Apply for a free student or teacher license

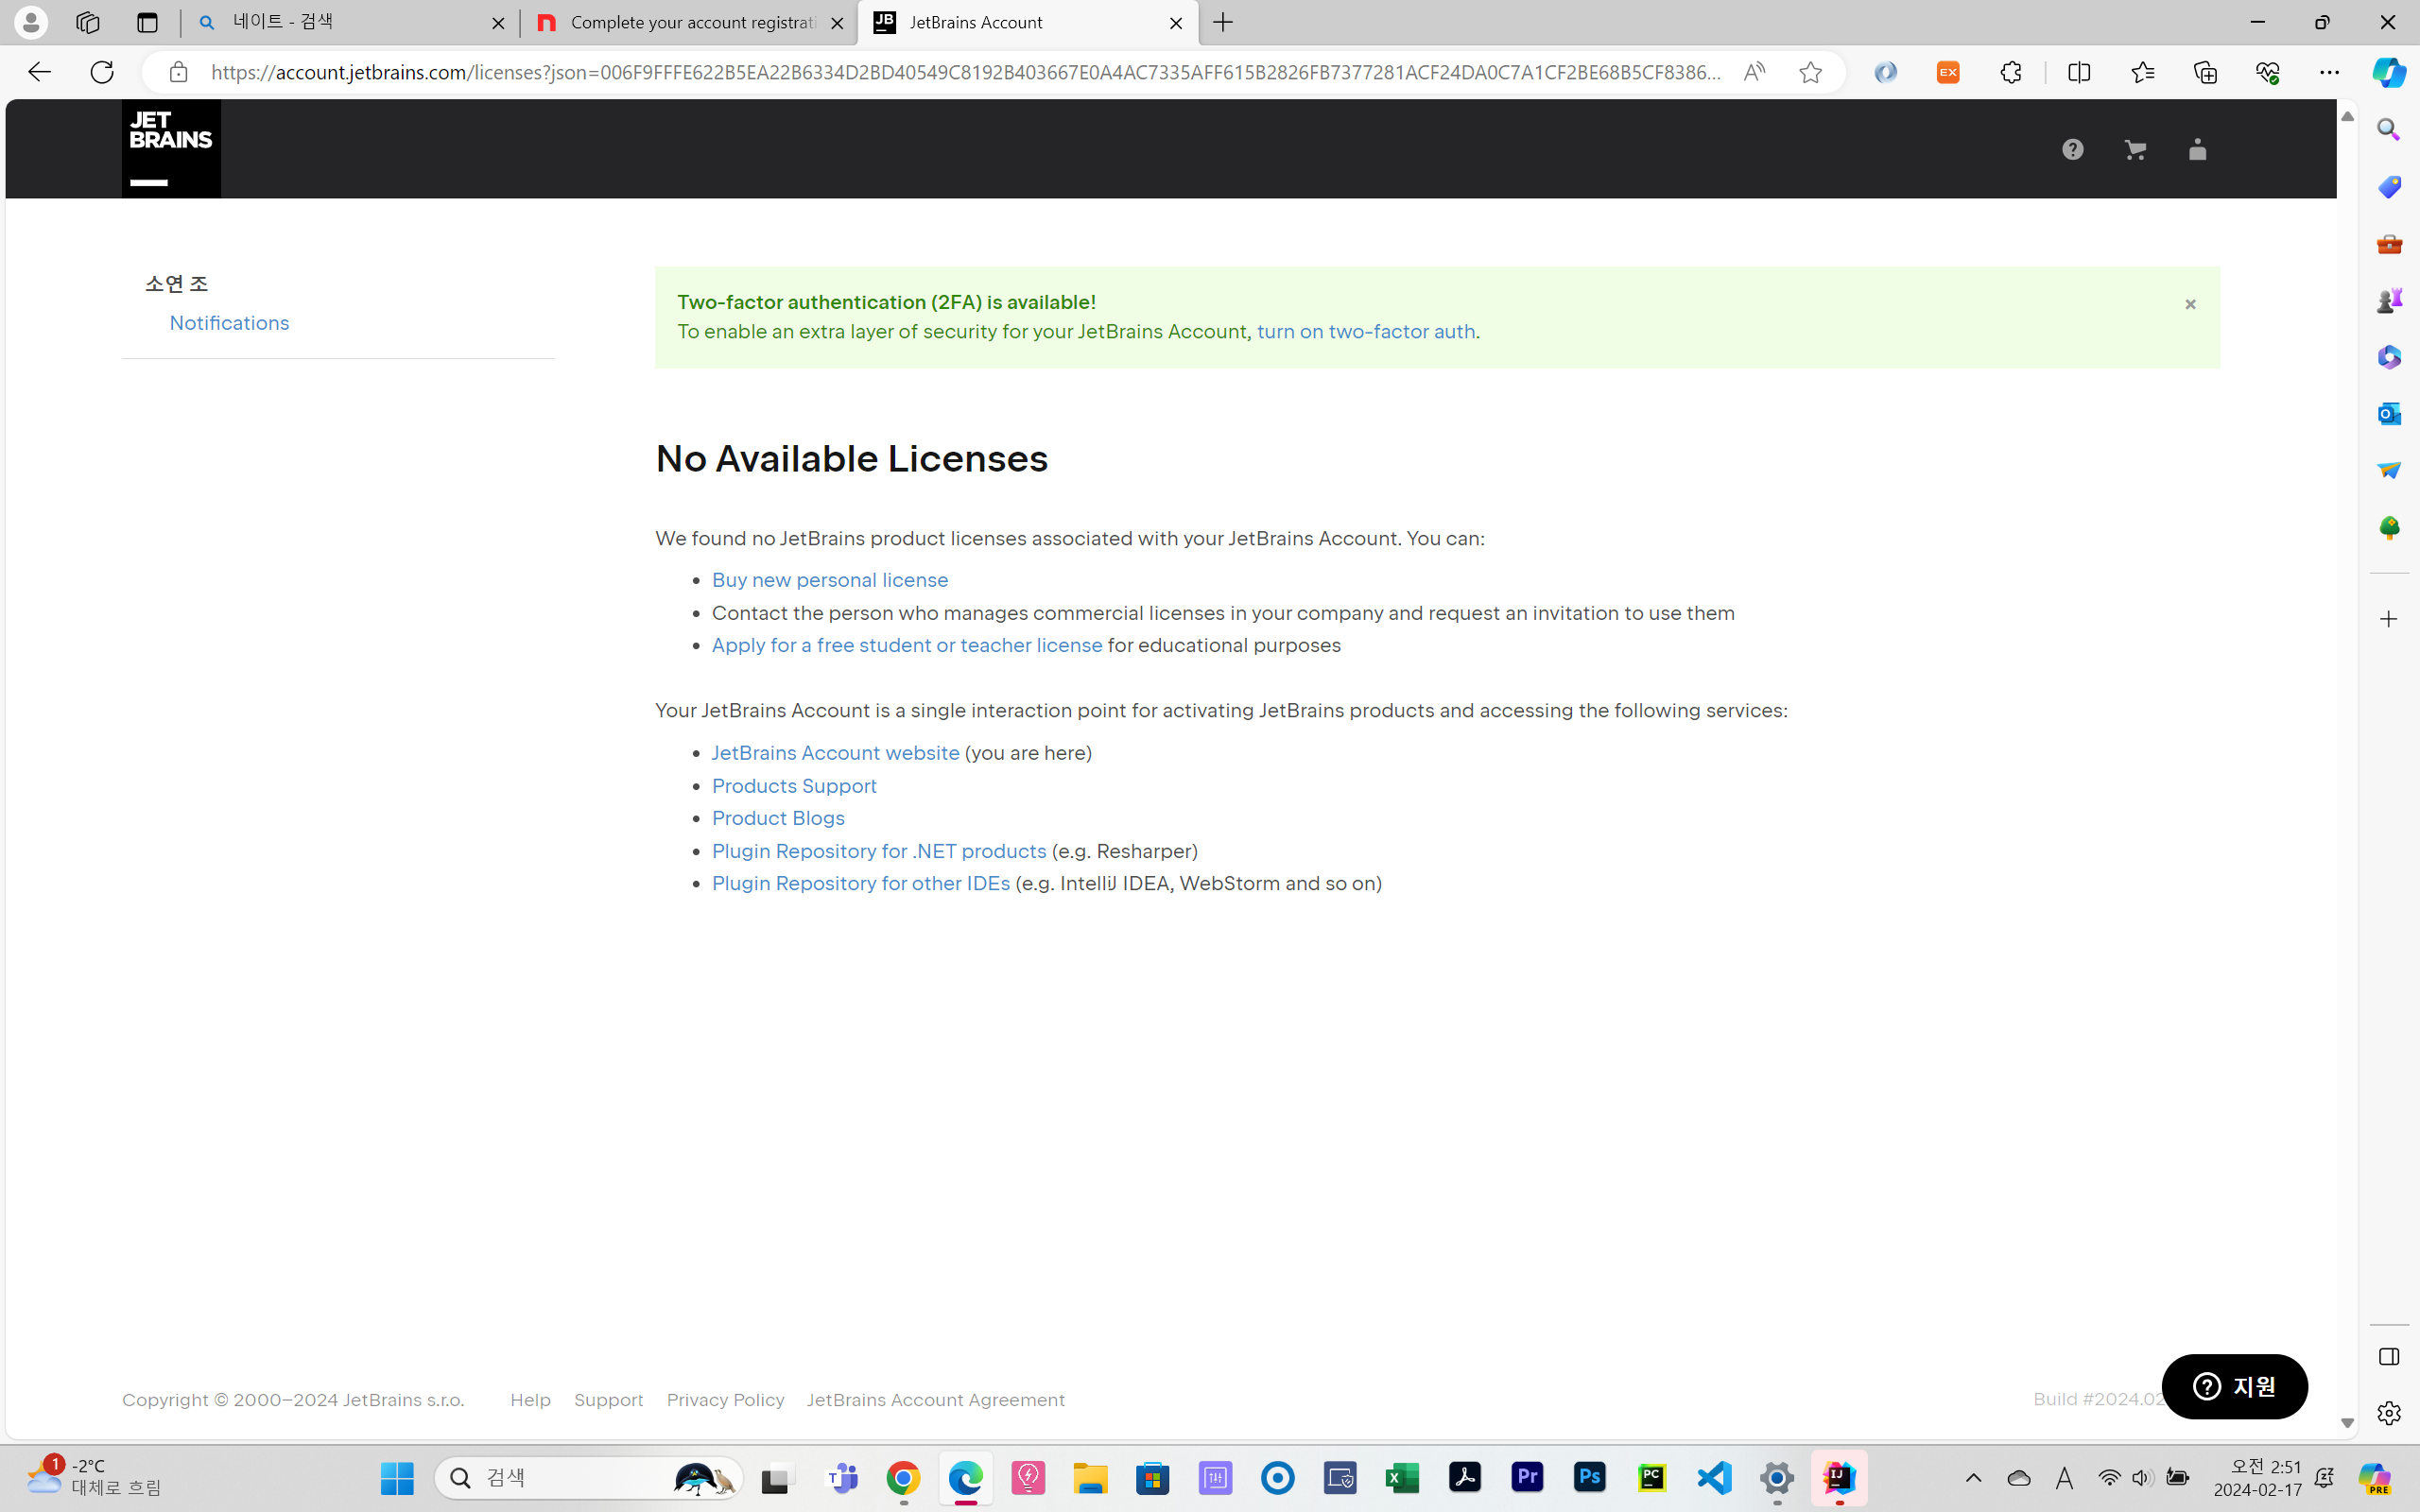[x=907, y=645]
